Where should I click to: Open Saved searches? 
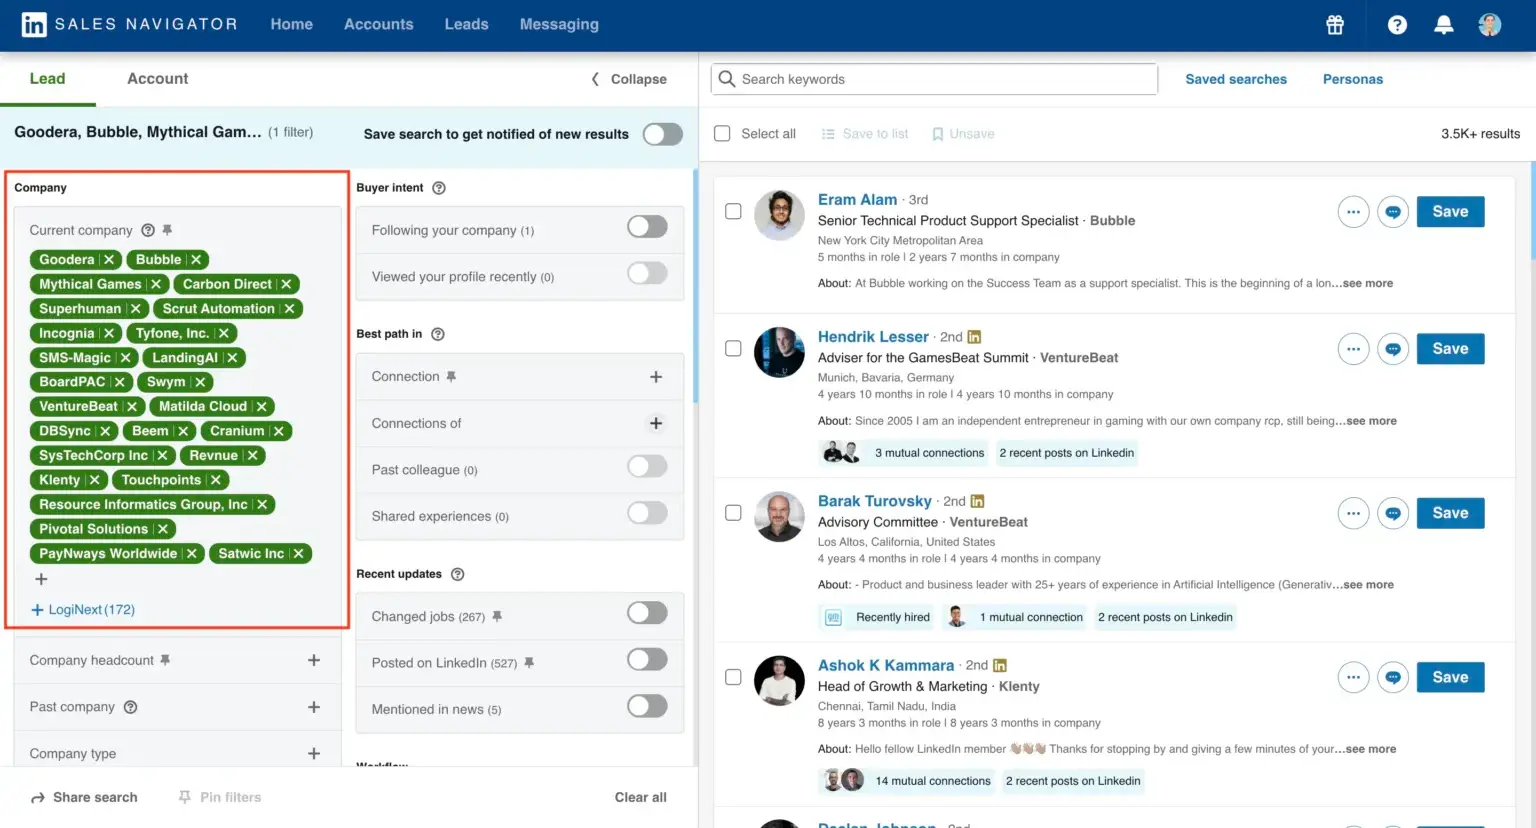[x=1236, y=79]
